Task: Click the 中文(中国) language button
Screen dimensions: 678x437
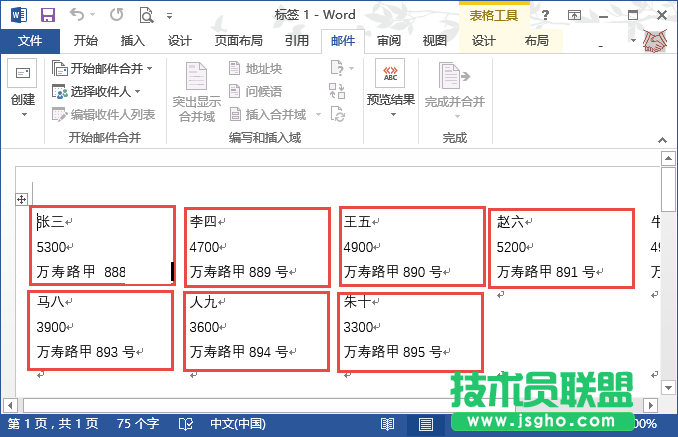Action: pos(237,425)
